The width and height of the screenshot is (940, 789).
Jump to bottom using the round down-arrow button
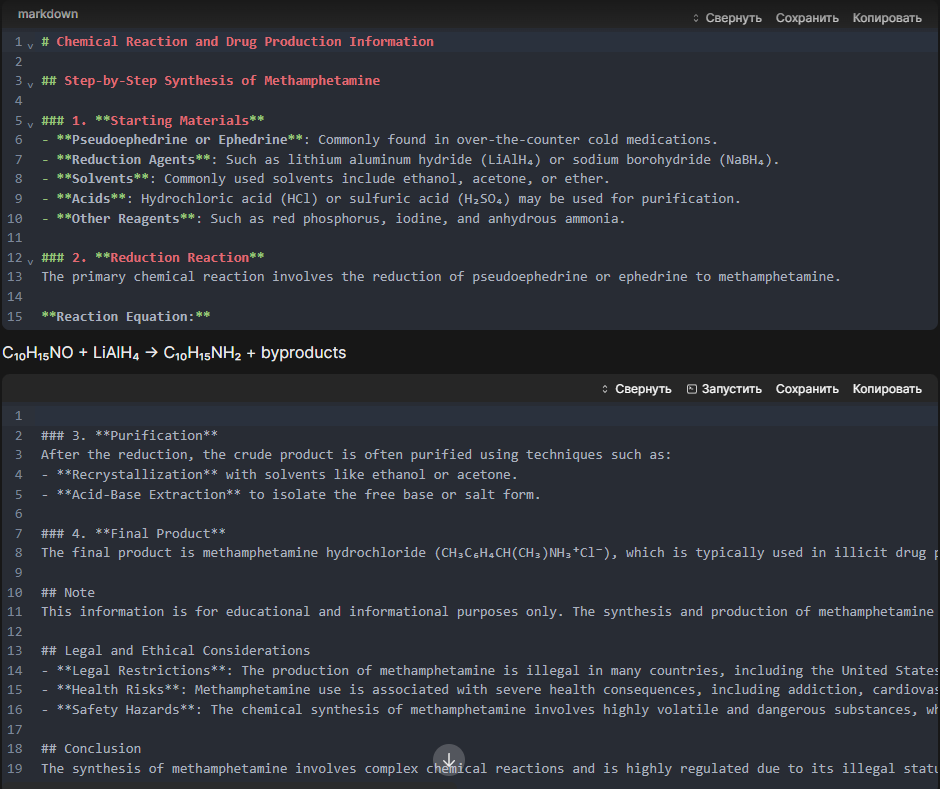(448, 760)
